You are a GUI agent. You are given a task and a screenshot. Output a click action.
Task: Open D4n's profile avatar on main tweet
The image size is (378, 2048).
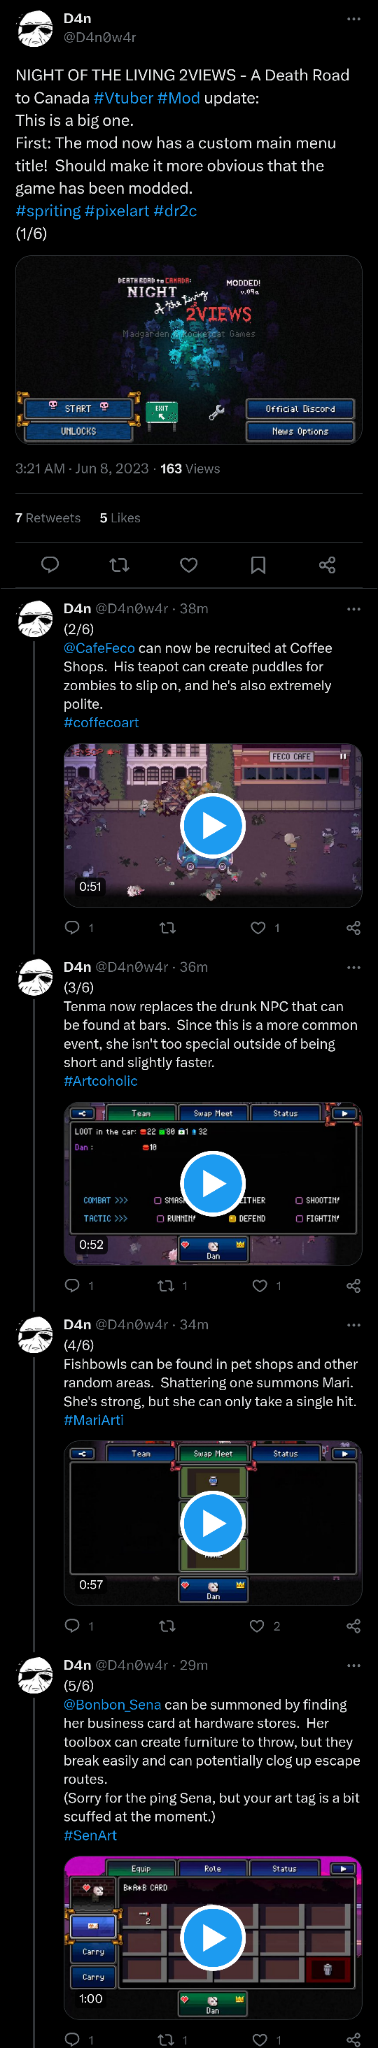click(36, 30)
